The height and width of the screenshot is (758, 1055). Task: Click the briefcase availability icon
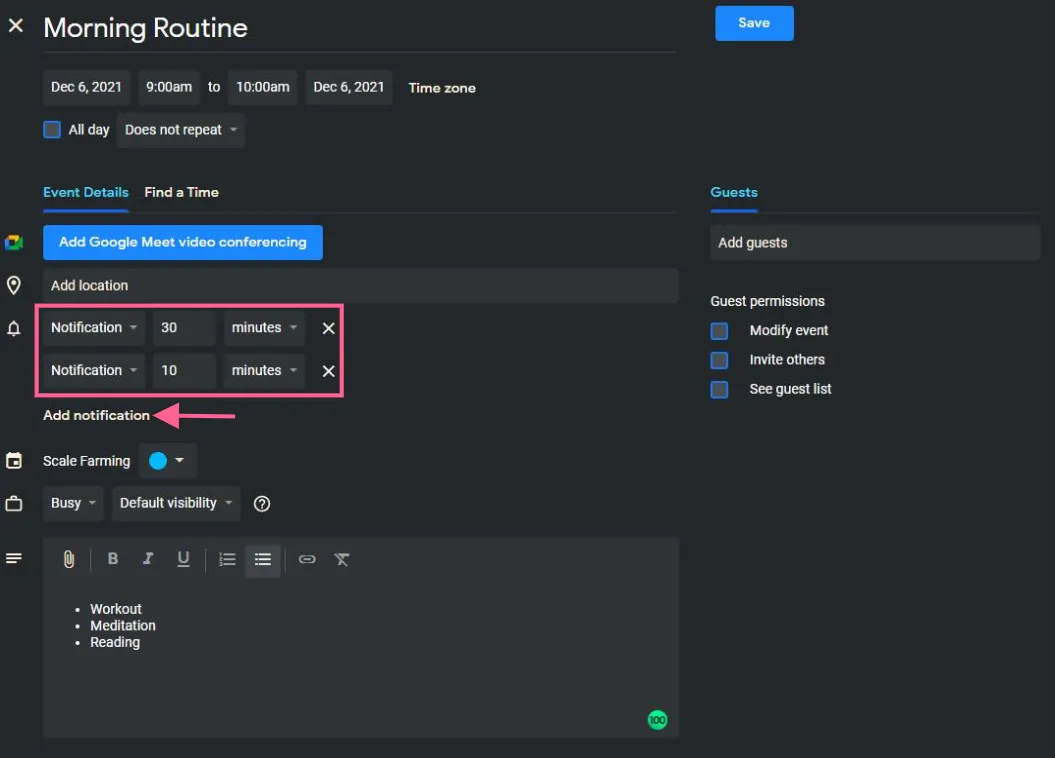[x=13, y=503]
